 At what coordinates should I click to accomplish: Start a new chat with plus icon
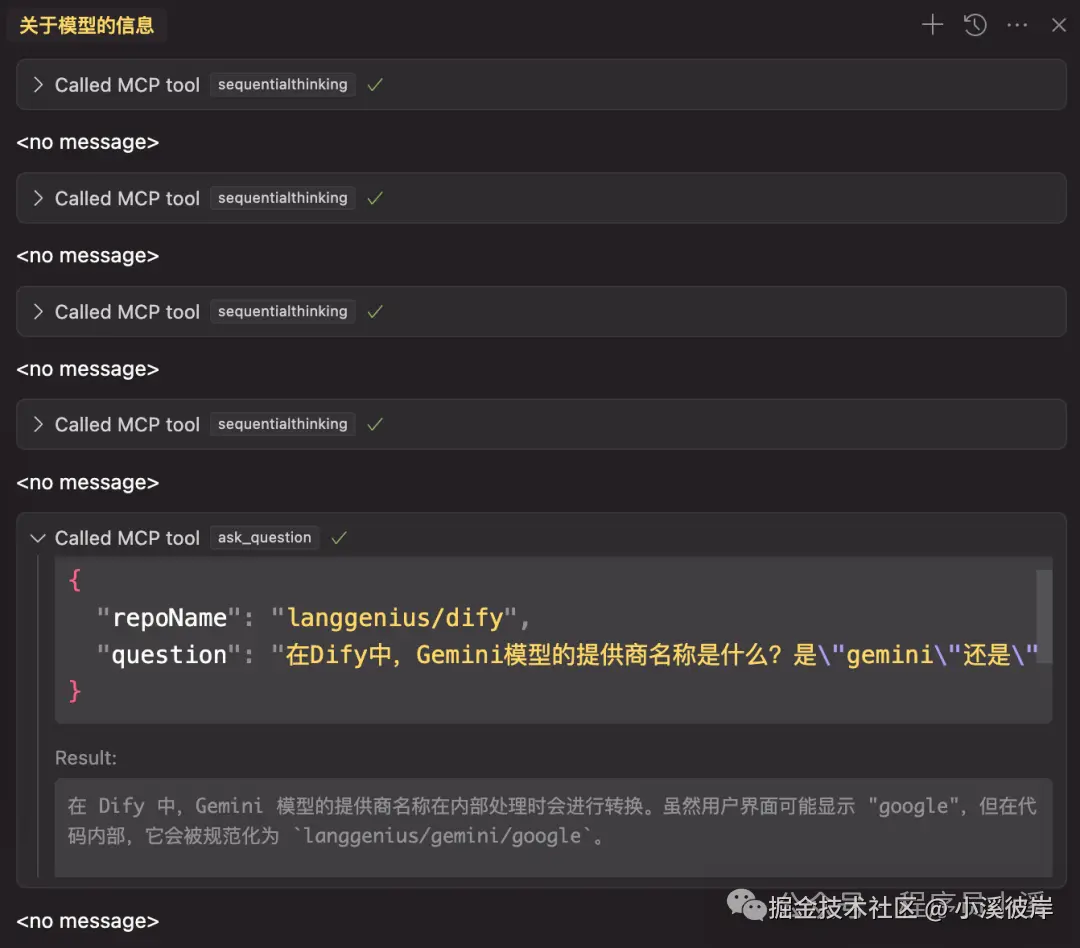932,25
